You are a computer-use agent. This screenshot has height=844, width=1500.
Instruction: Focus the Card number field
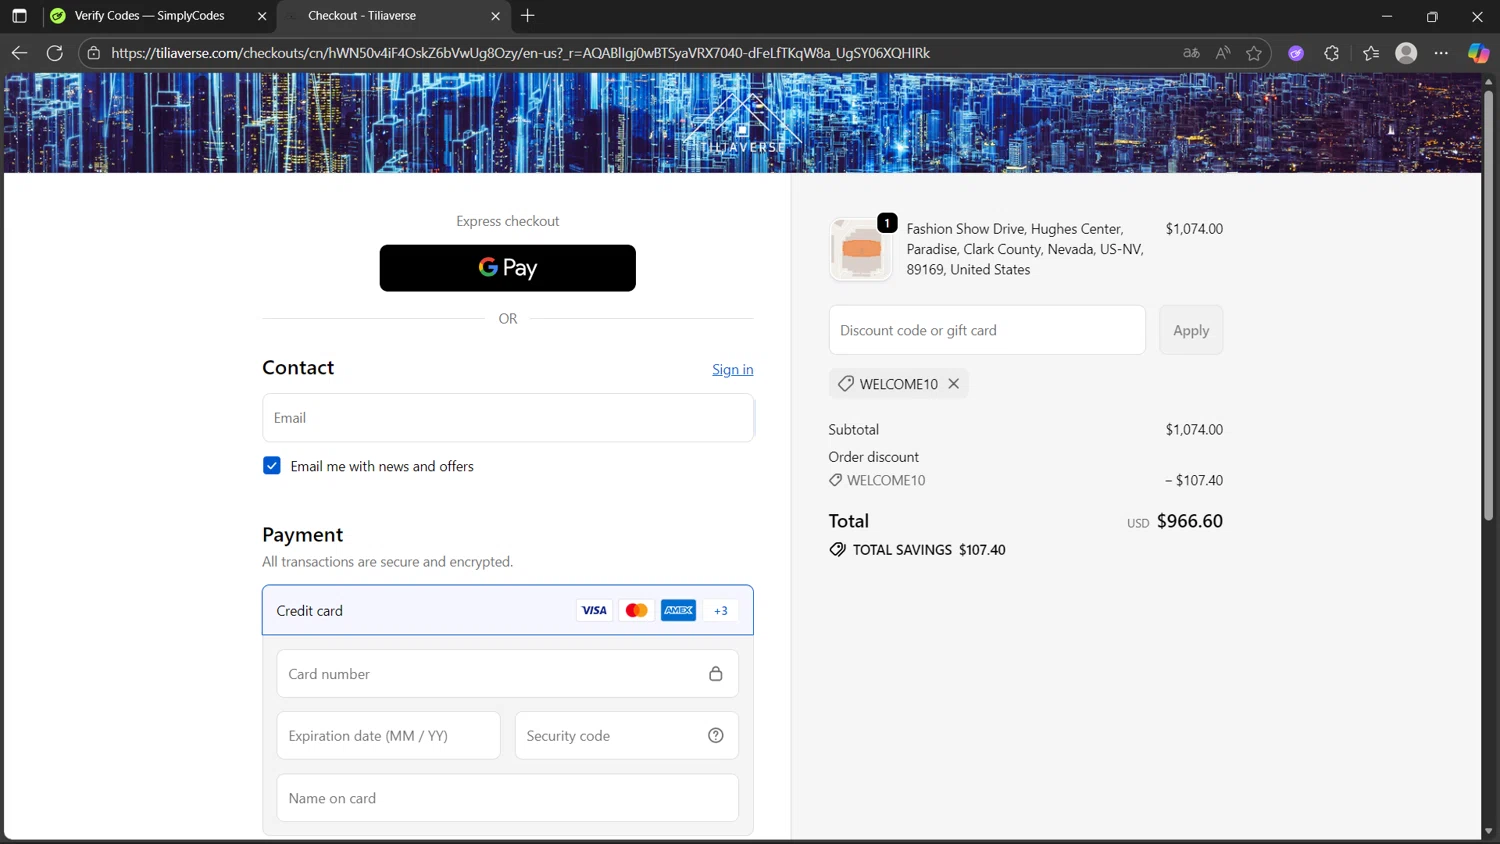click(x=508, y=674)
